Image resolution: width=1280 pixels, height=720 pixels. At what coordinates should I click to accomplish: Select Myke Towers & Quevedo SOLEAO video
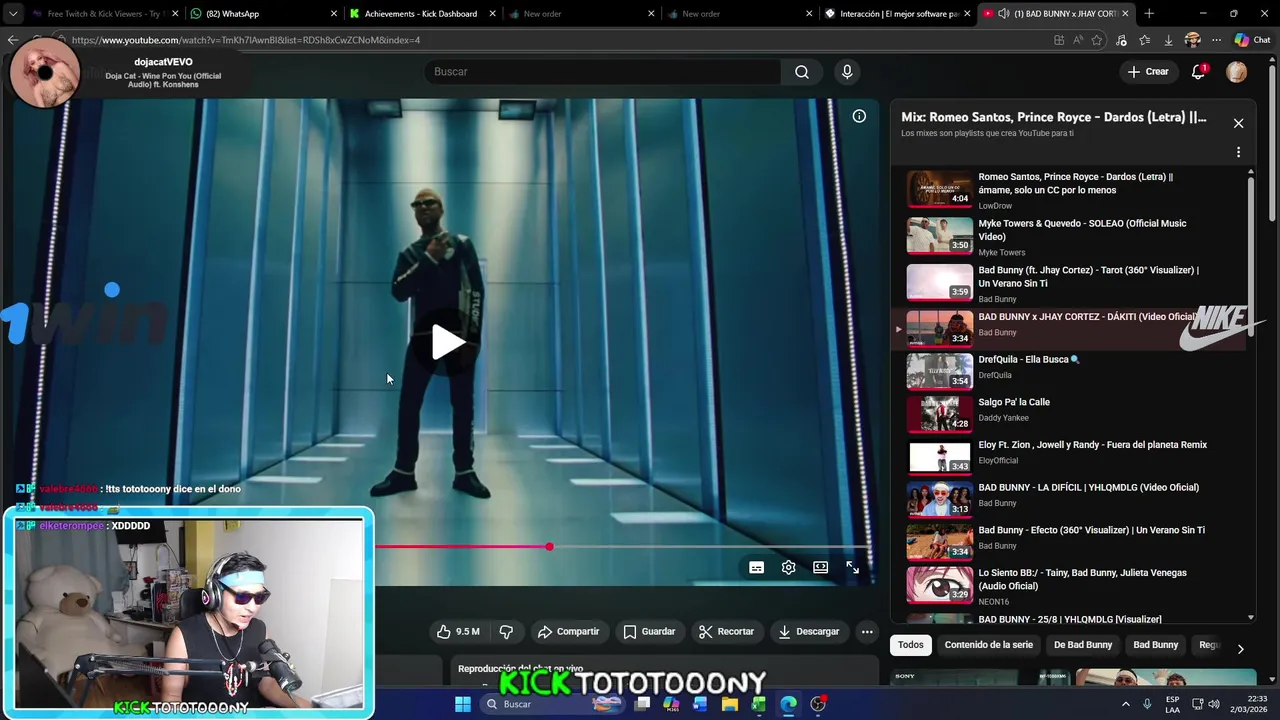[1070, 237]
